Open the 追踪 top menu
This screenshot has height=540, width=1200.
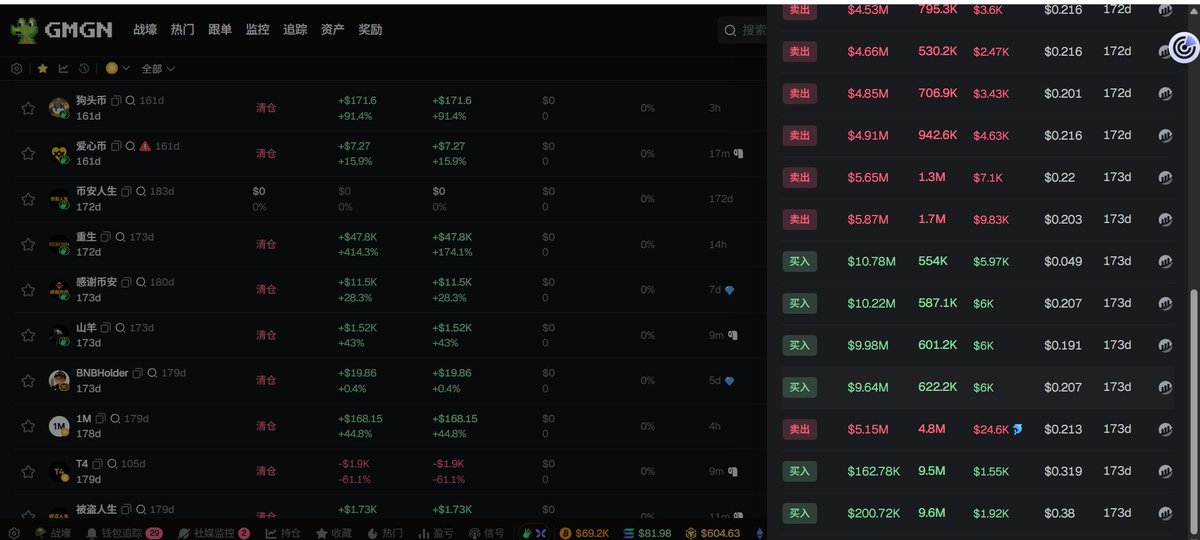(x=295, y=30)
